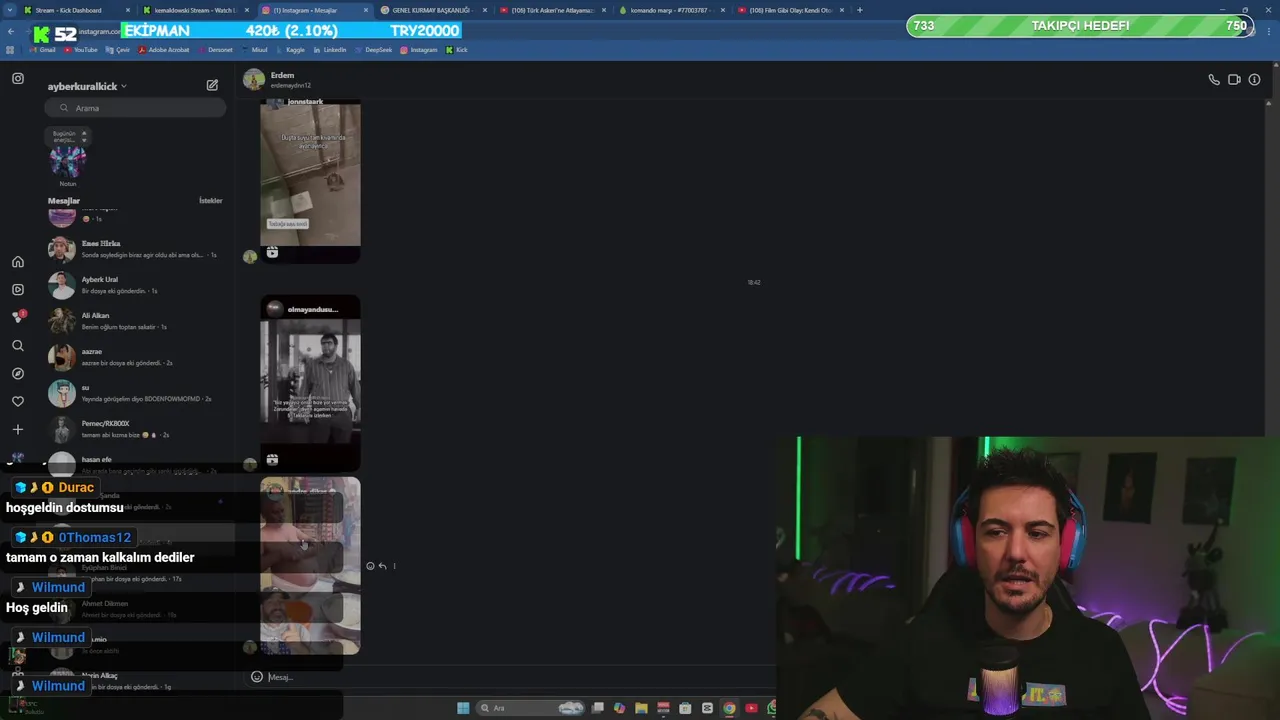The width and height of the screenshot is (1280, 720).
Task: Open the Messages icon with red badge
Action: click(18, 317)
